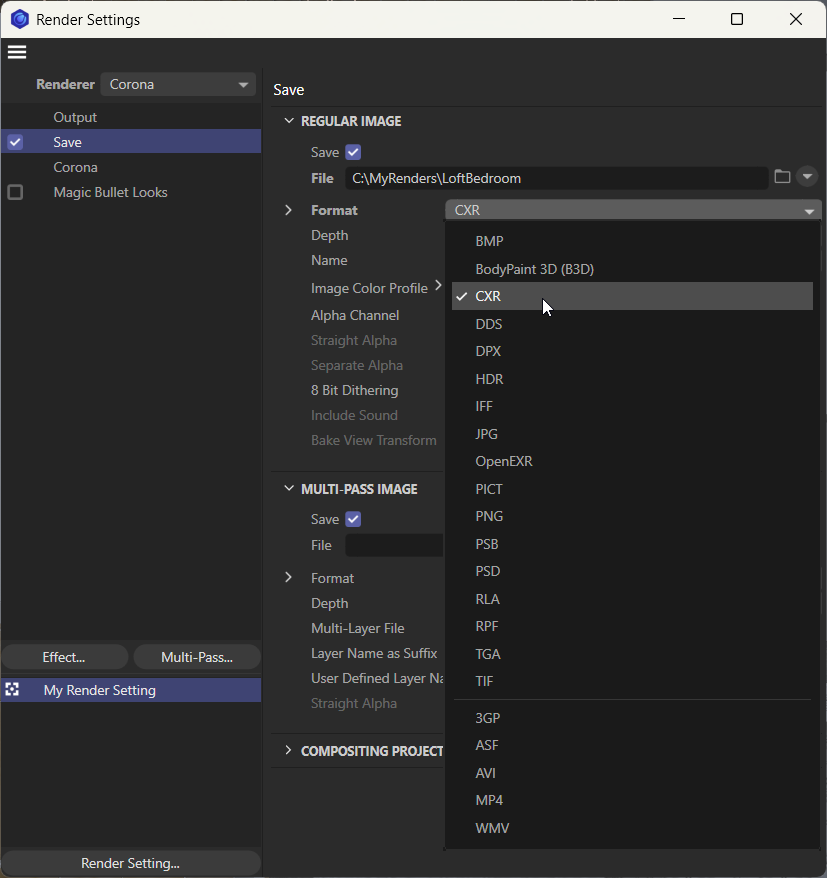Screen dimensions: 827x878
Task: Select JPG as output format
Action: [632, 434]
